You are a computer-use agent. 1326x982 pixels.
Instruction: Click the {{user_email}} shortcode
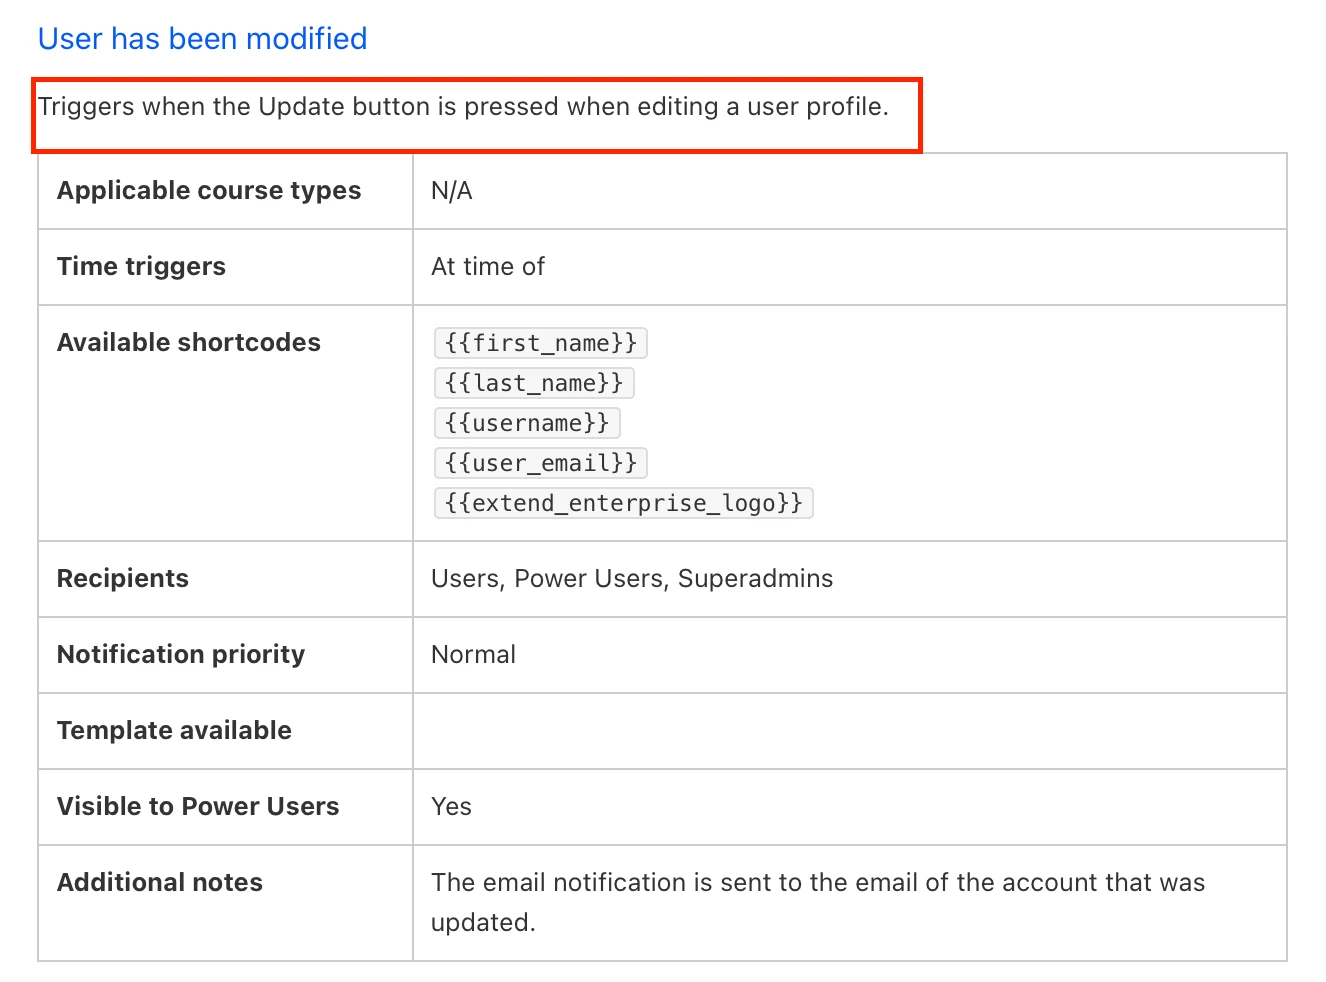tap(540, 463)
